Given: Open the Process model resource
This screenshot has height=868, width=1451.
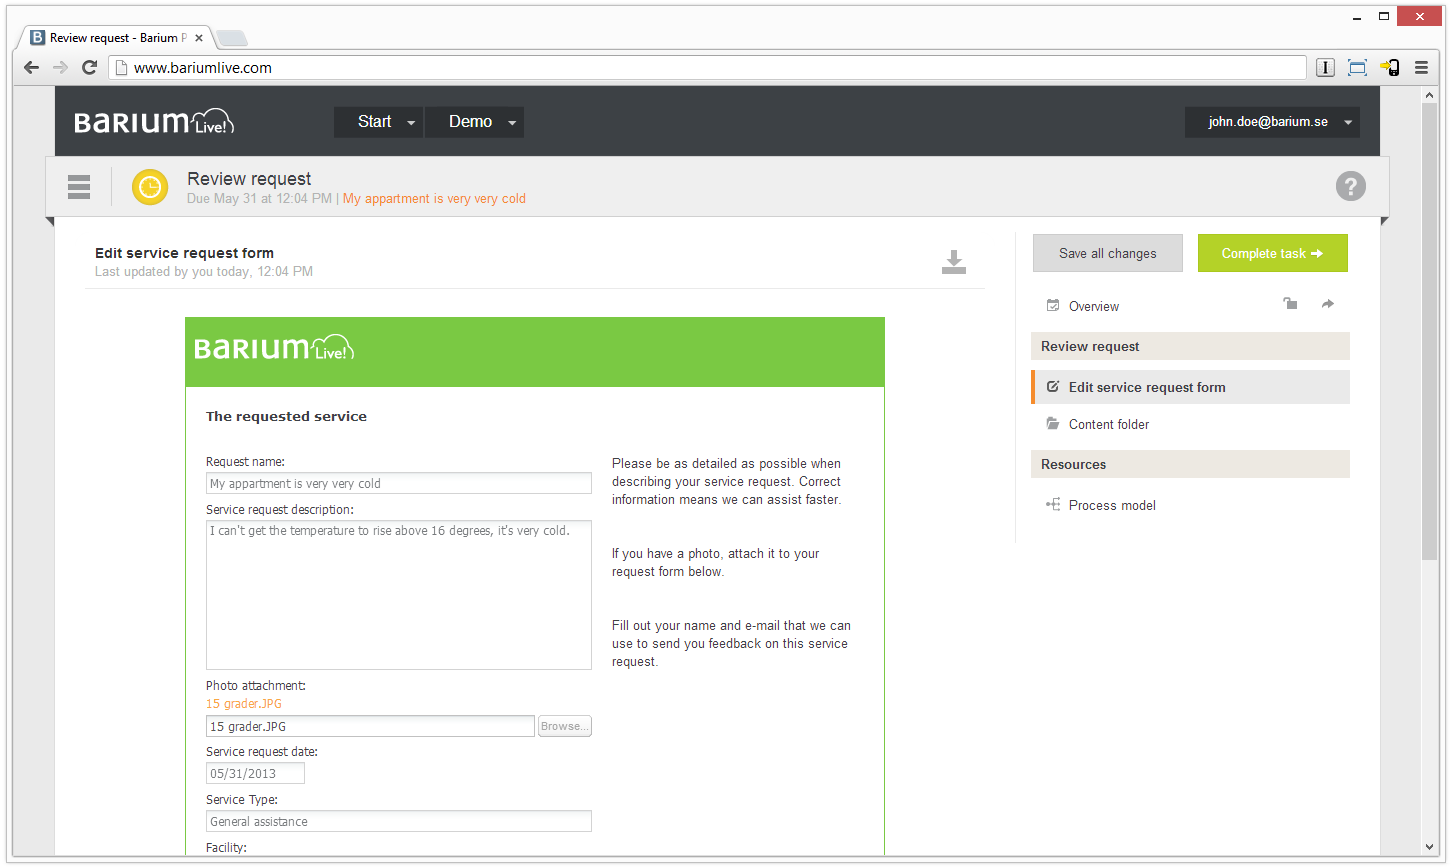Looking at the screenshot, I should [1111, 505].
